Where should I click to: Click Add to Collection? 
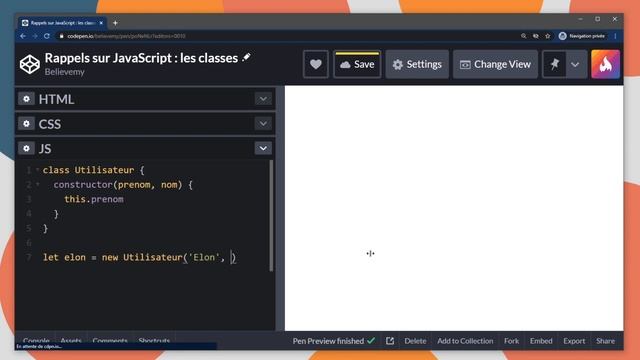(x=465, y=341)
